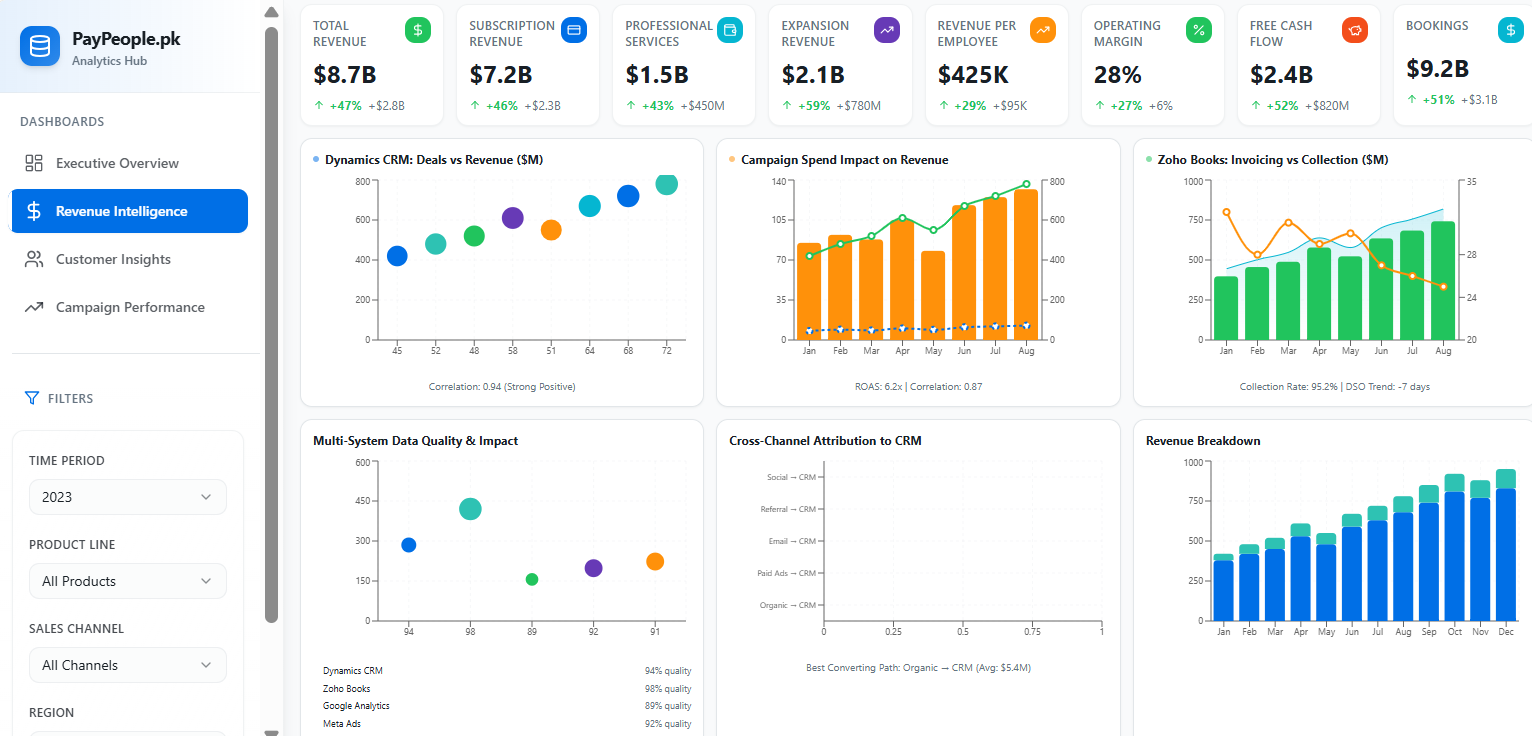Click the Total Revenue $8.7B card

tap(372, 65)
